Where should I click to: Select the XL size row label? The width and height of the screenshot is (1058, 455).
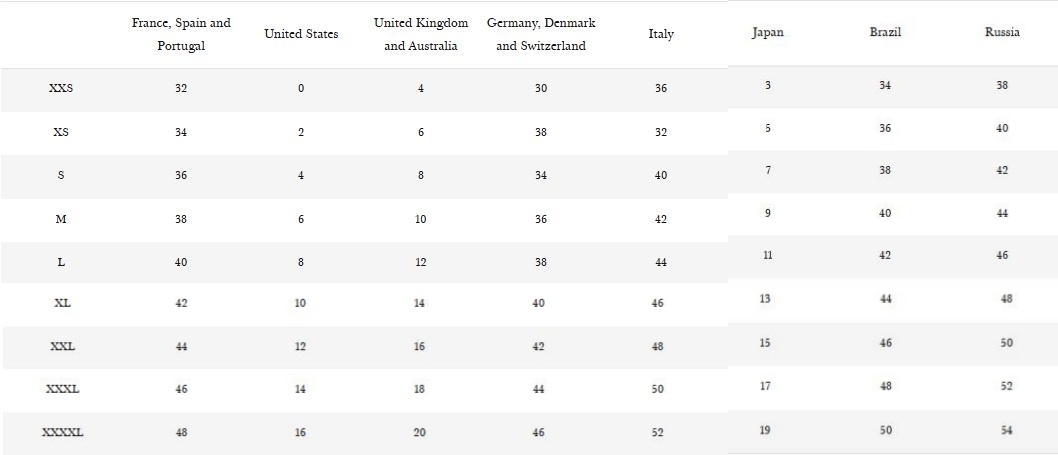click(61, 303)
